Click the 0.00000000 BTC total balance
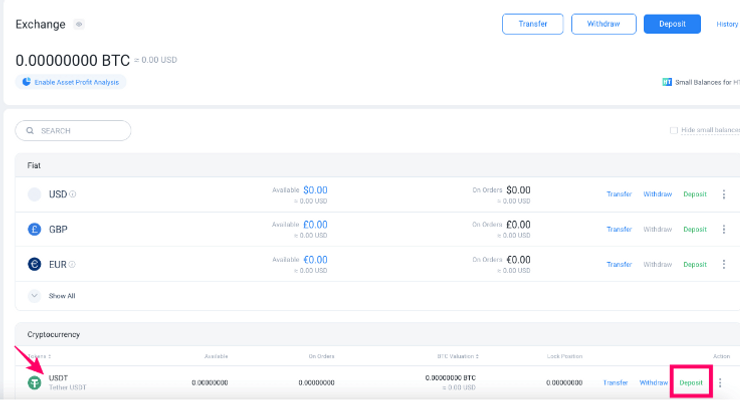This screenshot has width=740, height=402. (x=73, y=60)
